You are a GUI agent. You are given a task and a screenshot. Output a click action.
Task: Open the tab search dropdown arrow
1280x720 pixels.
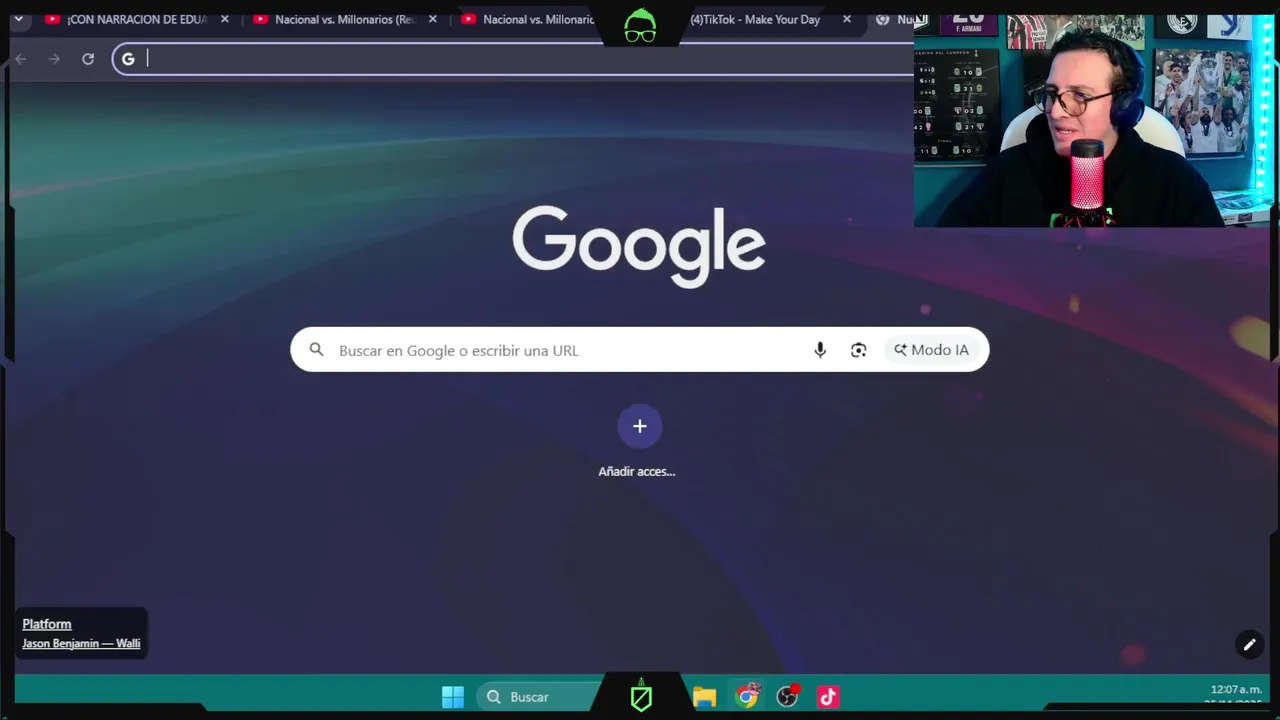(x=18, y=19)
